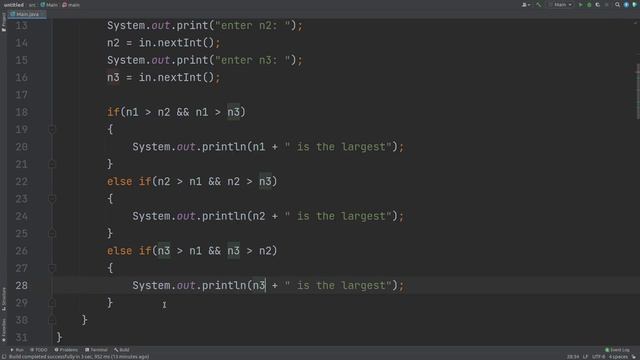Viewport: 640px width, 360px height.
Task: Open the Structure tool window sidebar tab
Action: (x=3, y=299)
